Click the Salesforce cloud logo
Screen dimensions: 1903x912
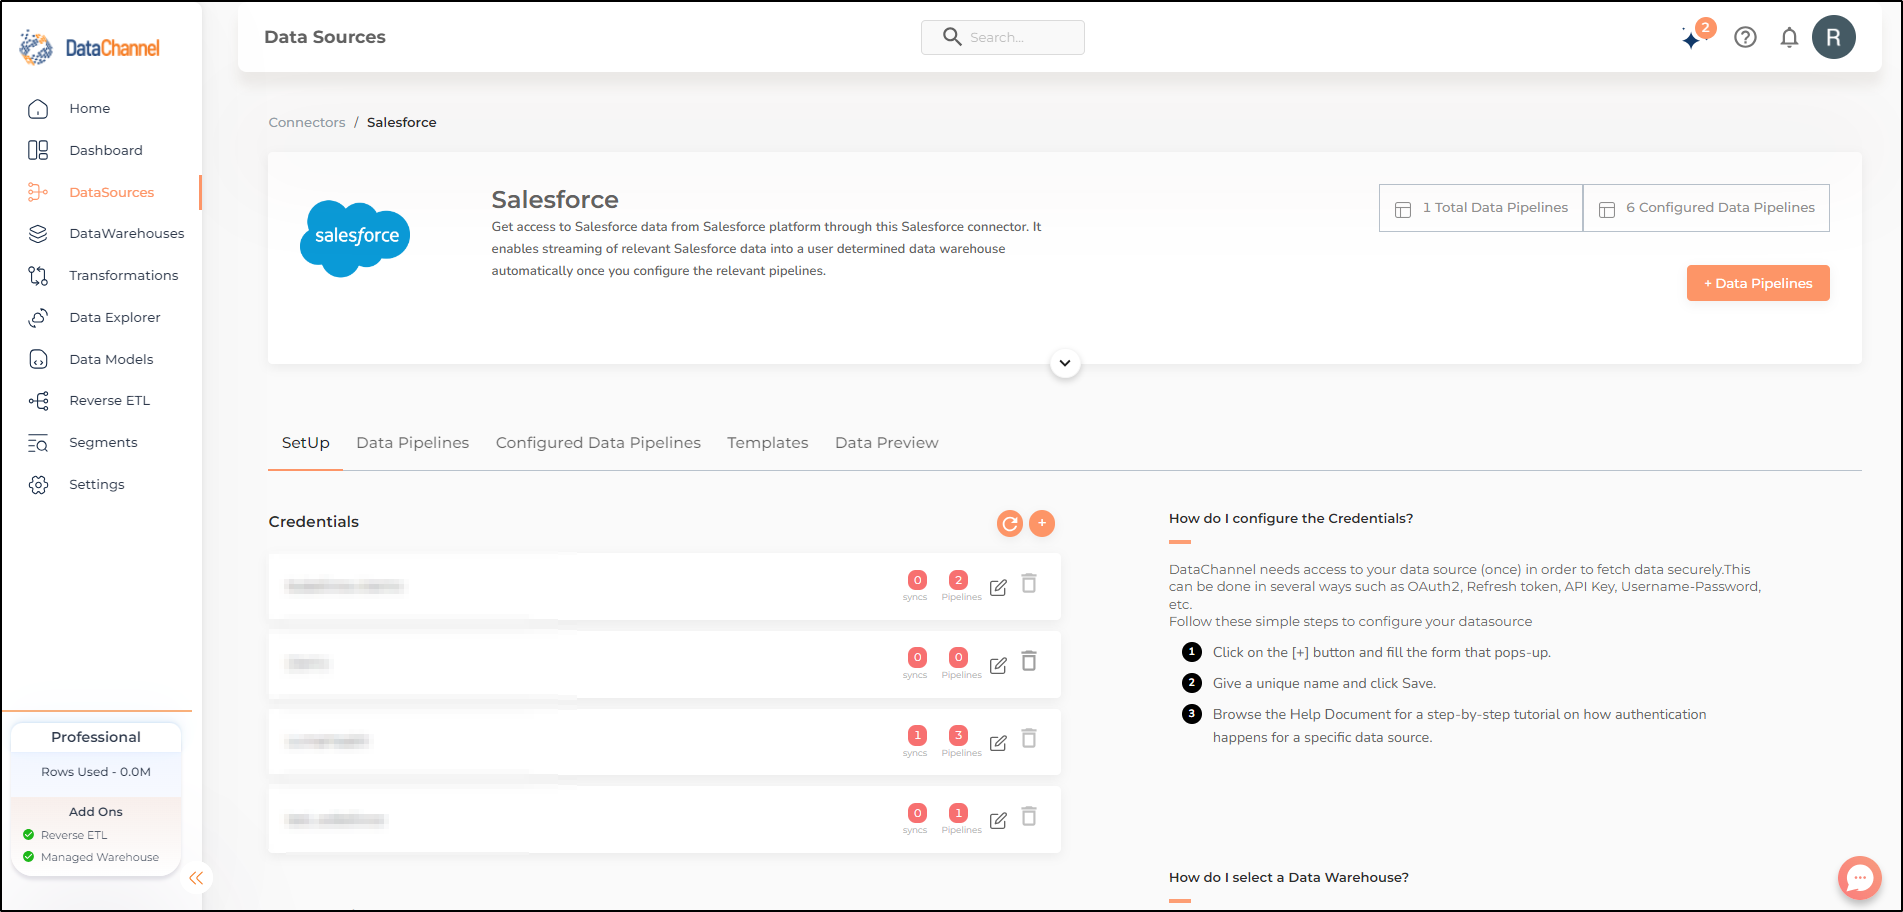pyautogui.click(x=355, y=238)
